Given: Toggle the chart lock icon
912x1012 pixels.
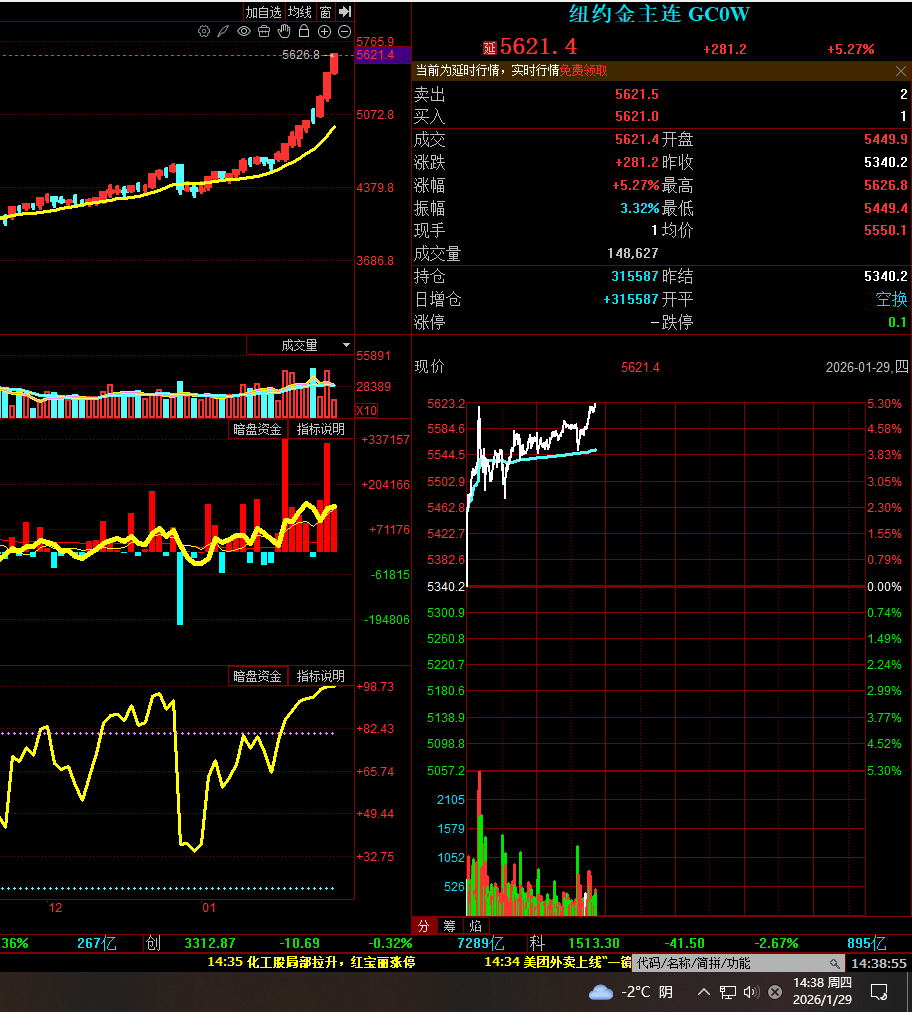Looking at the screenshot, I should coord(304,30).
